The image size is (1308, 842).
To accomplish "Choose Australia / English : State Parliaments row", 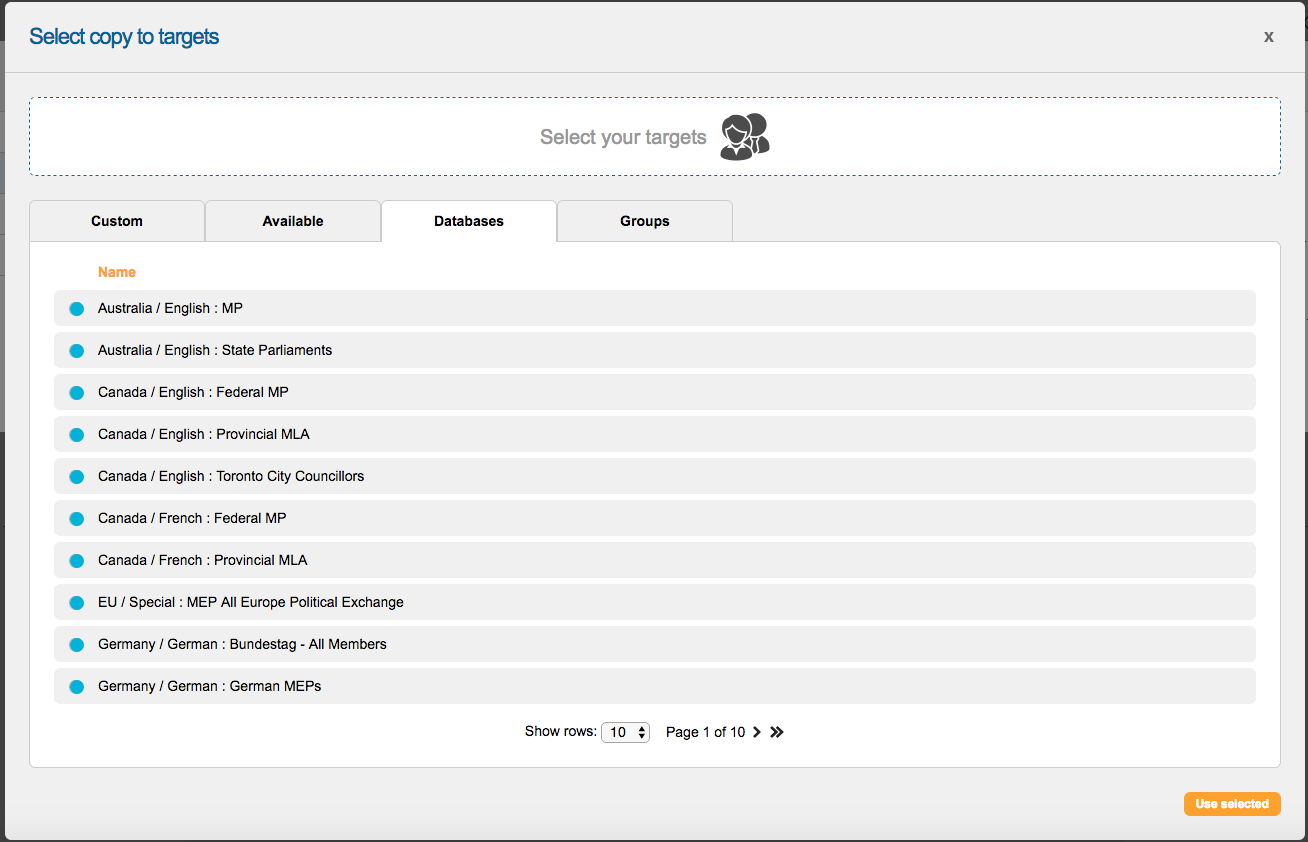I will (x=215, y=350).
